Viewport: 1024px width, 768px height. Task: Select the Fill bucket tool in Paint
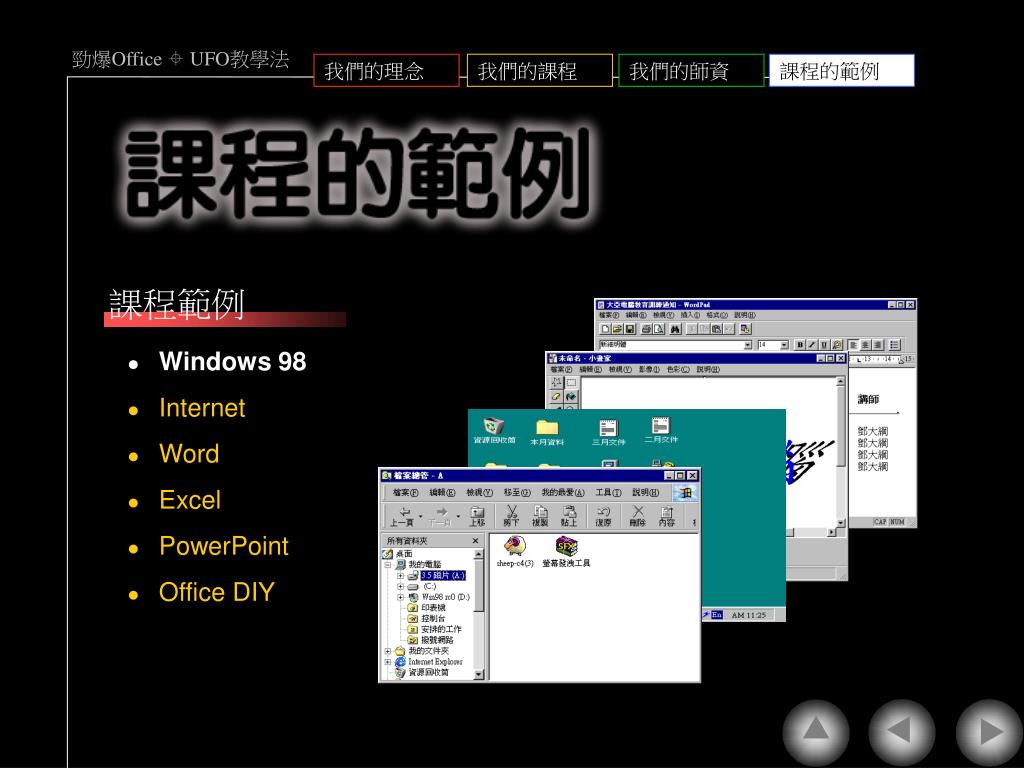click(571, 396)
